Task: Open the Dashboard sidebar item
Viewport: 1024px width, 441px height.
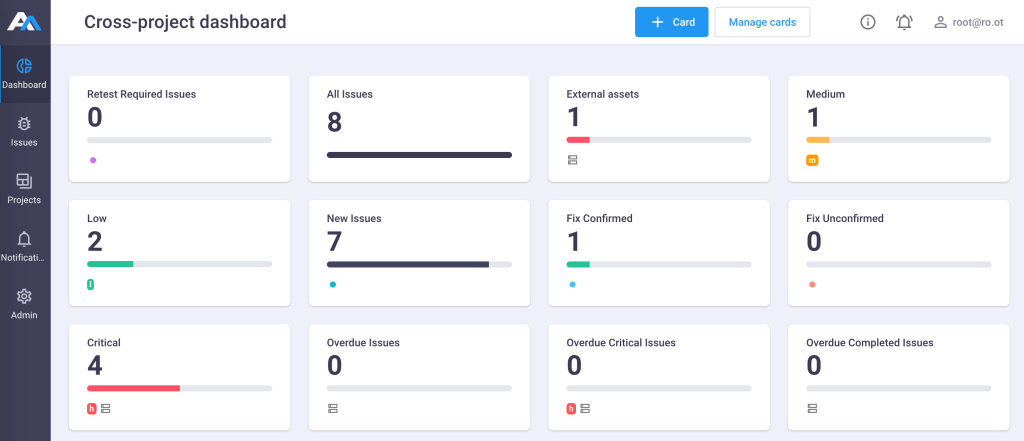Action: 24,74
